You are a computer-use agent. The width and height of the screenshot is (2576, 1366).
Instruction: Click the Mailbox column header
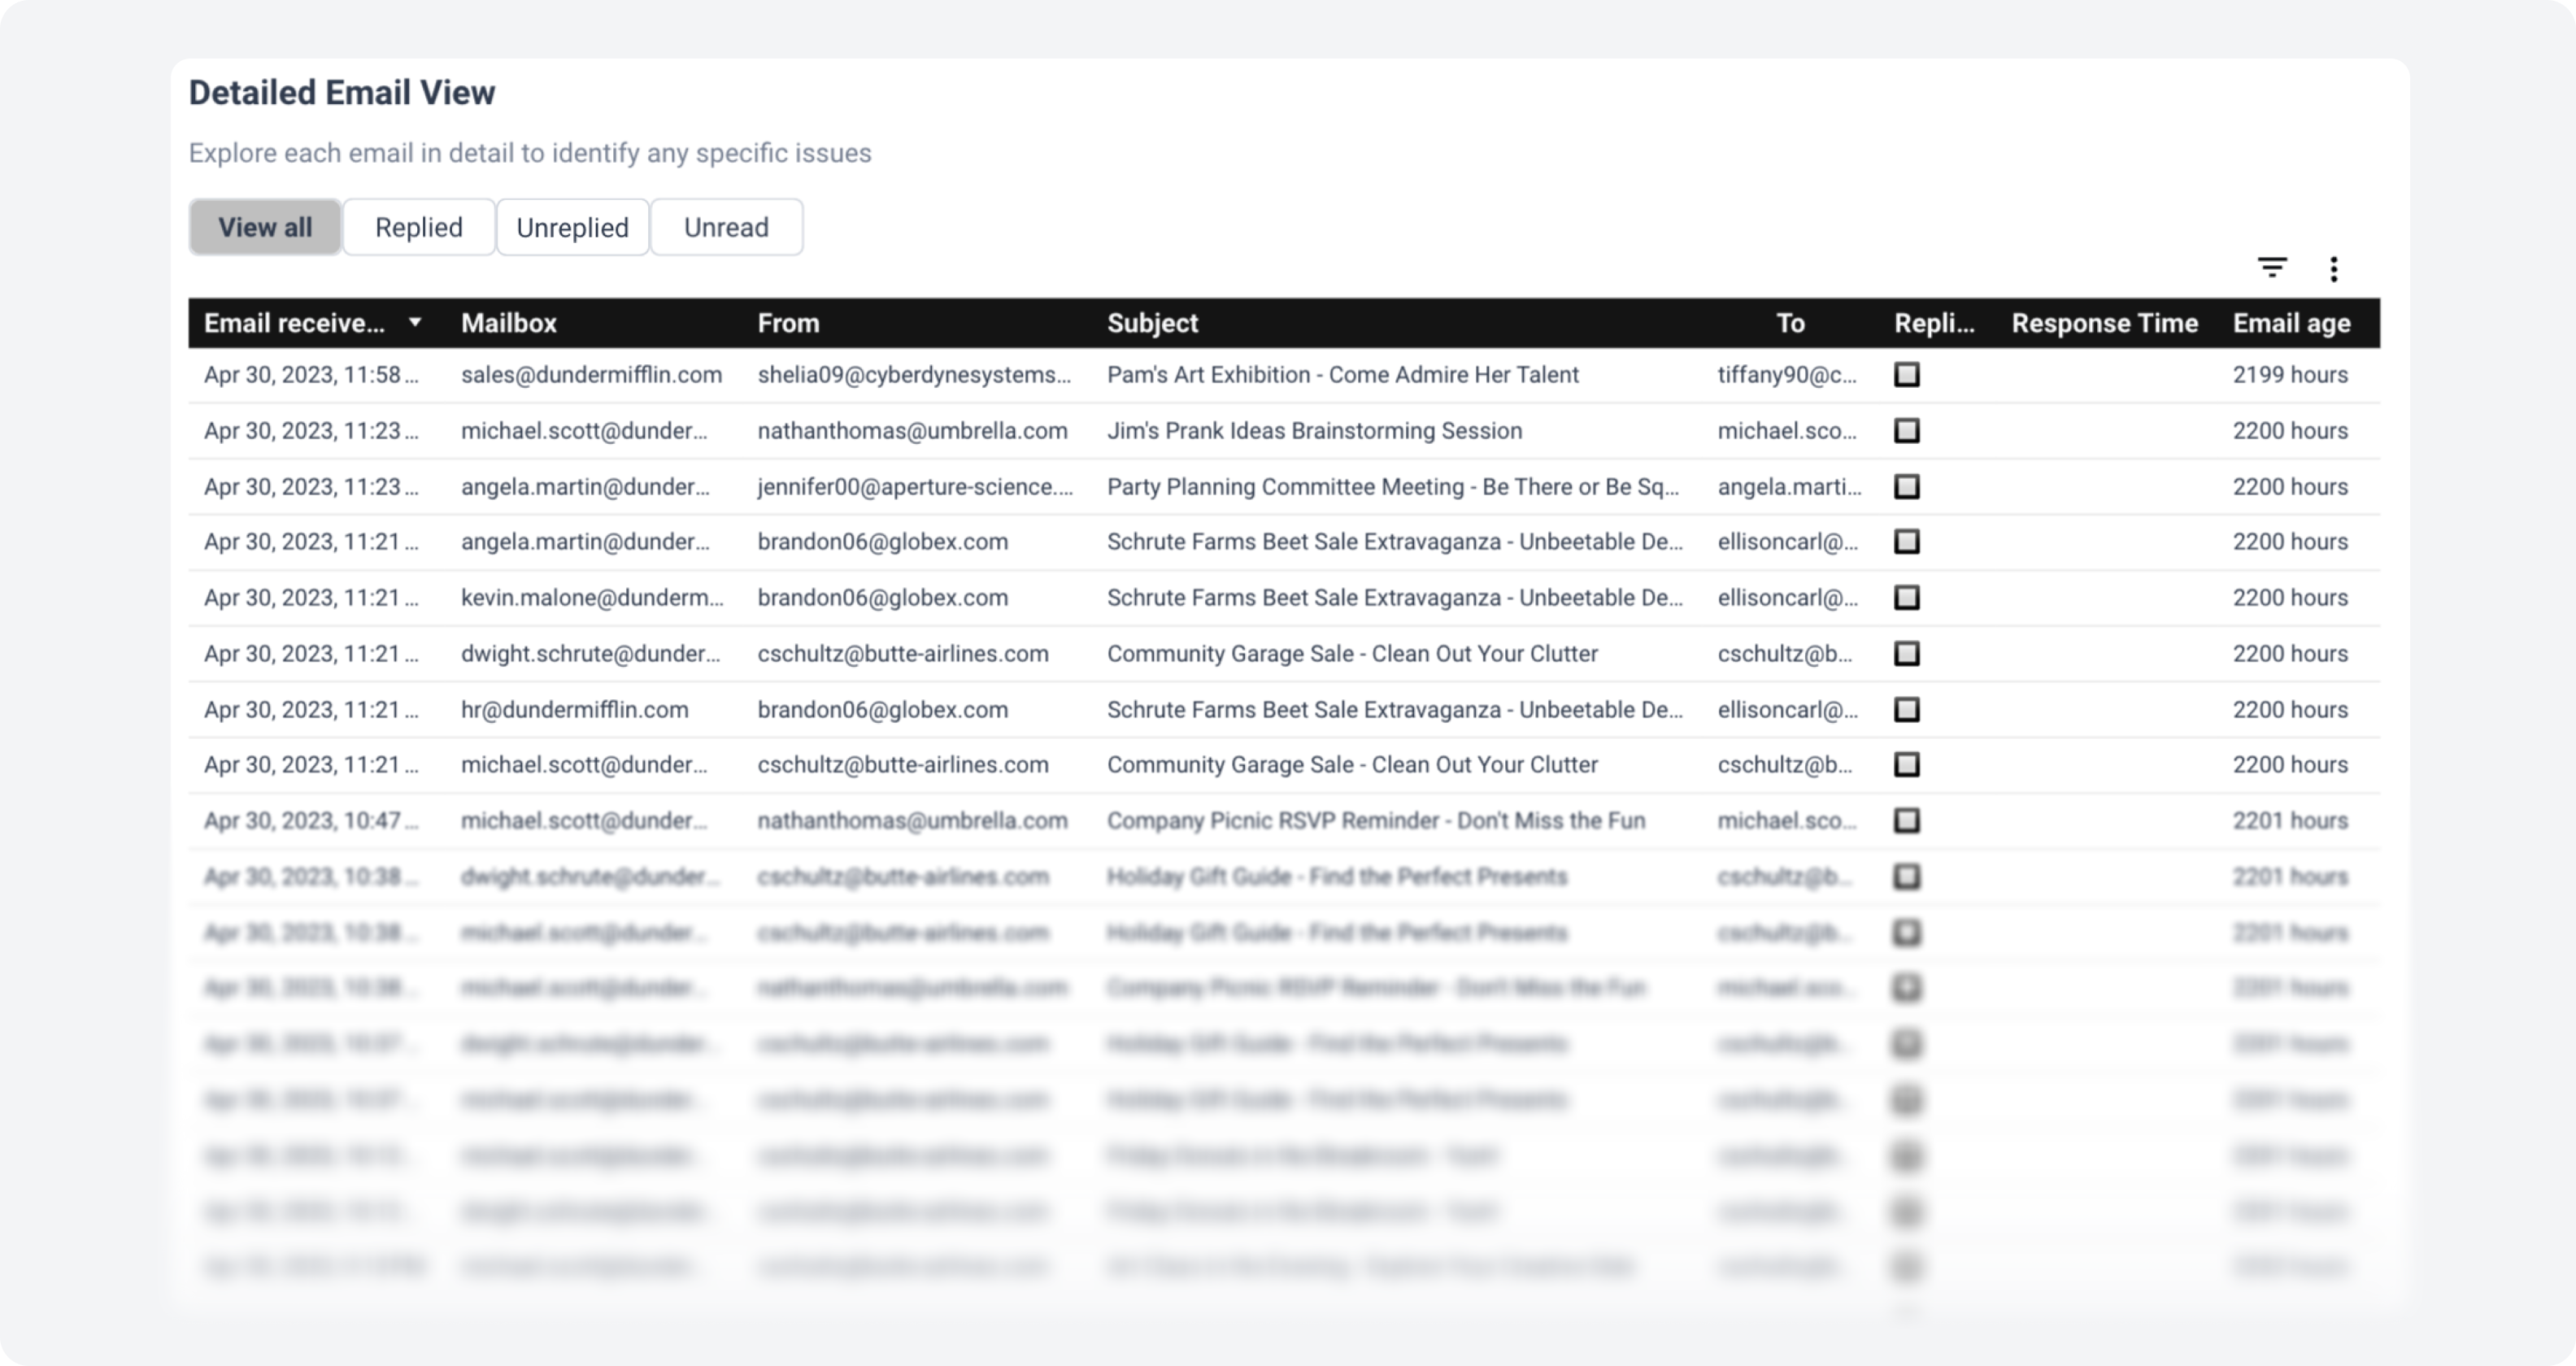(508, 323)
